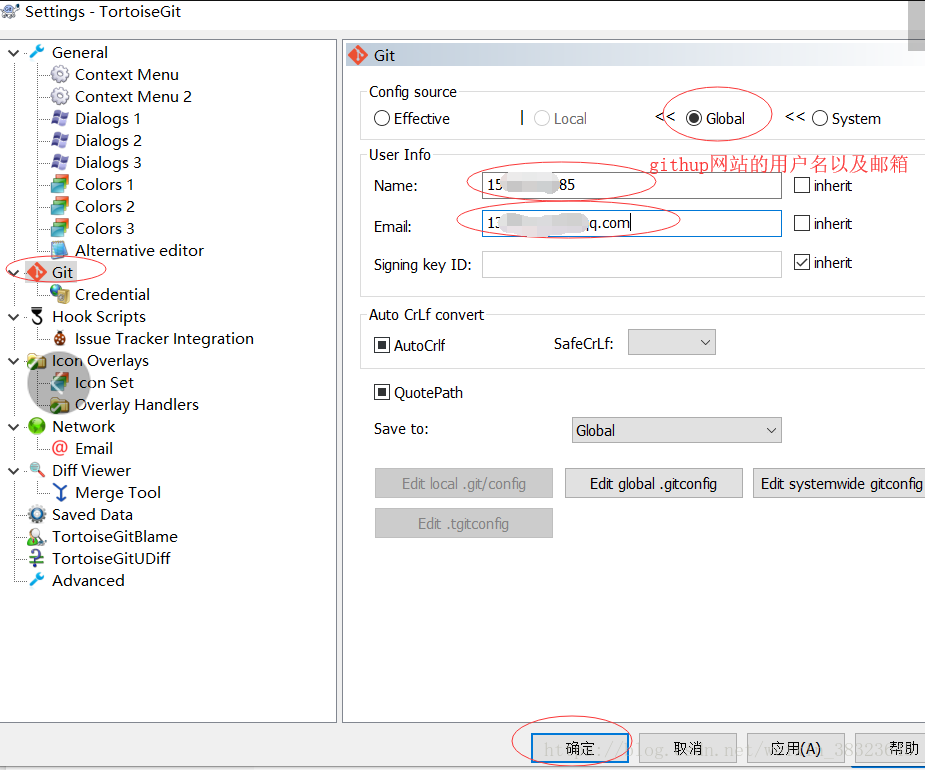This screenshot has height=770, width=925.
Task: Click the General wrench icon
Action: [x=37, y=52]
